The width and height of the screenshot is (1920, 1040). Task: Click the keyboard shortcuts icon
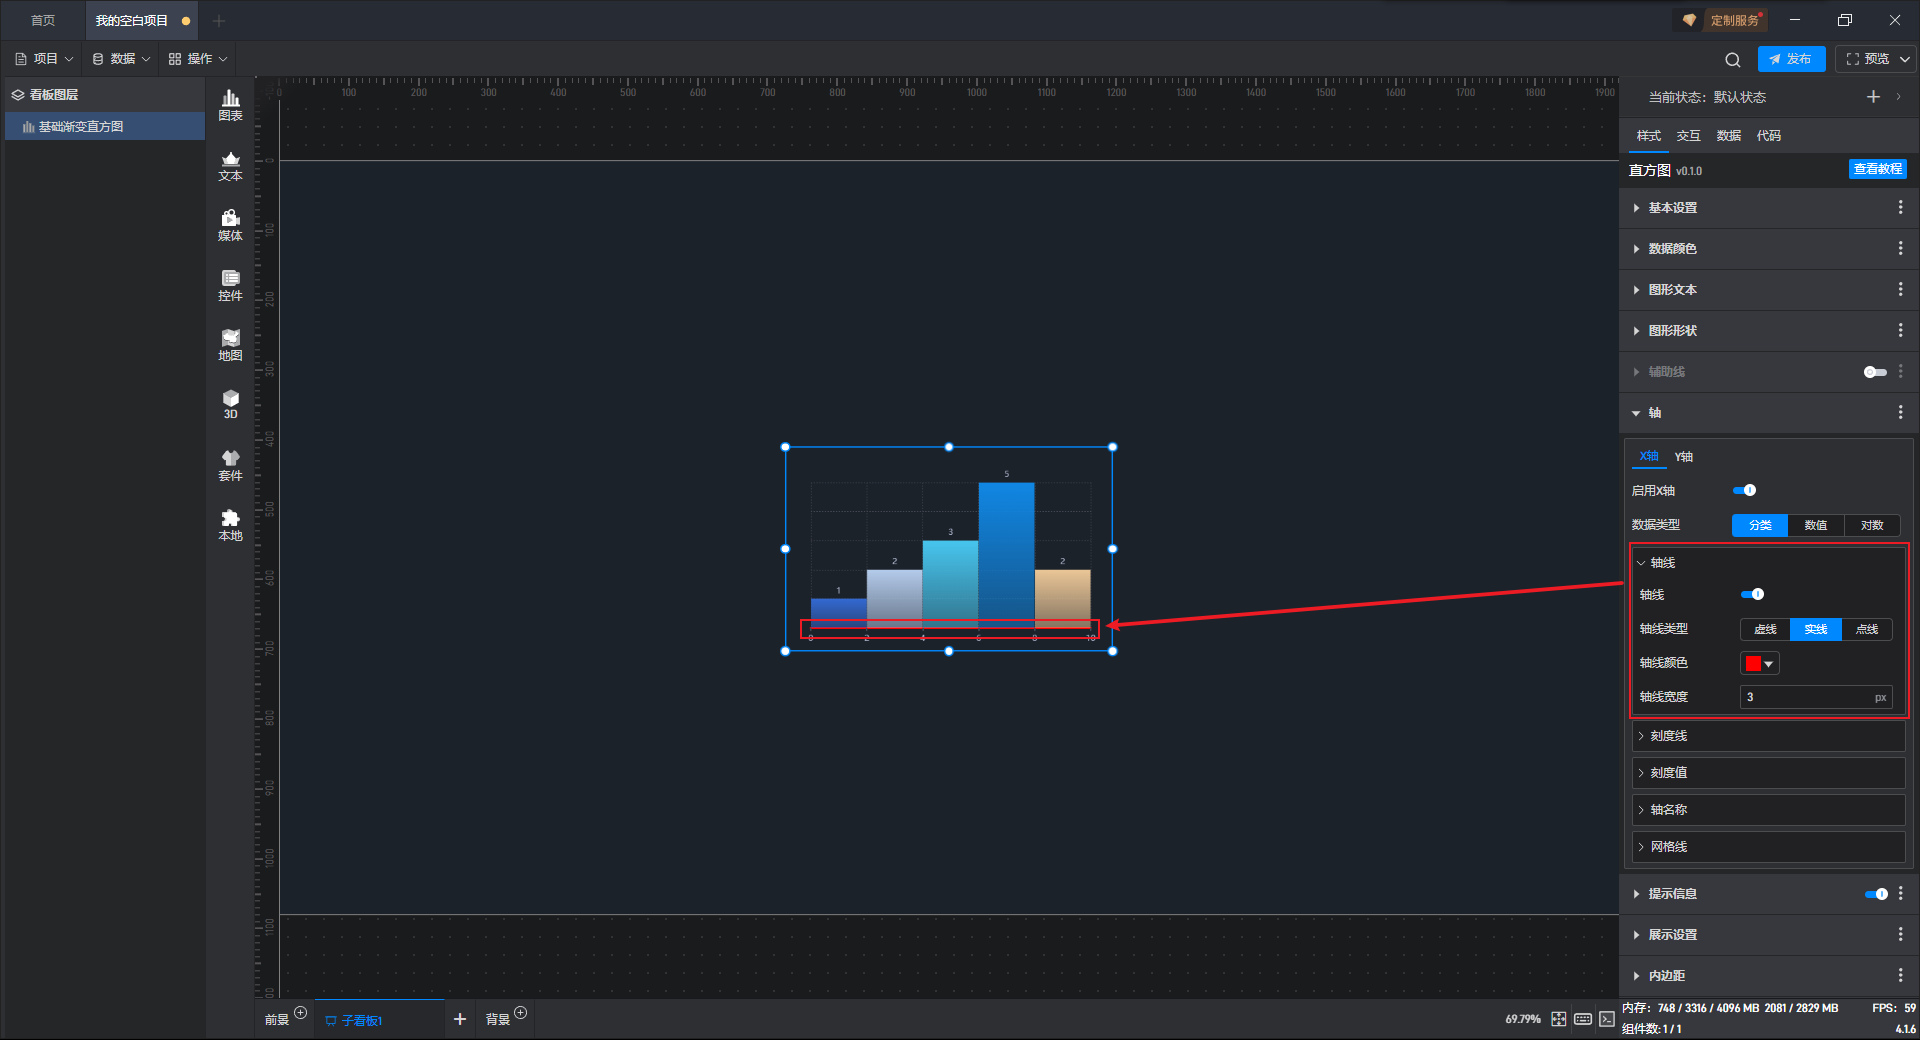tap(1583, 1019)
